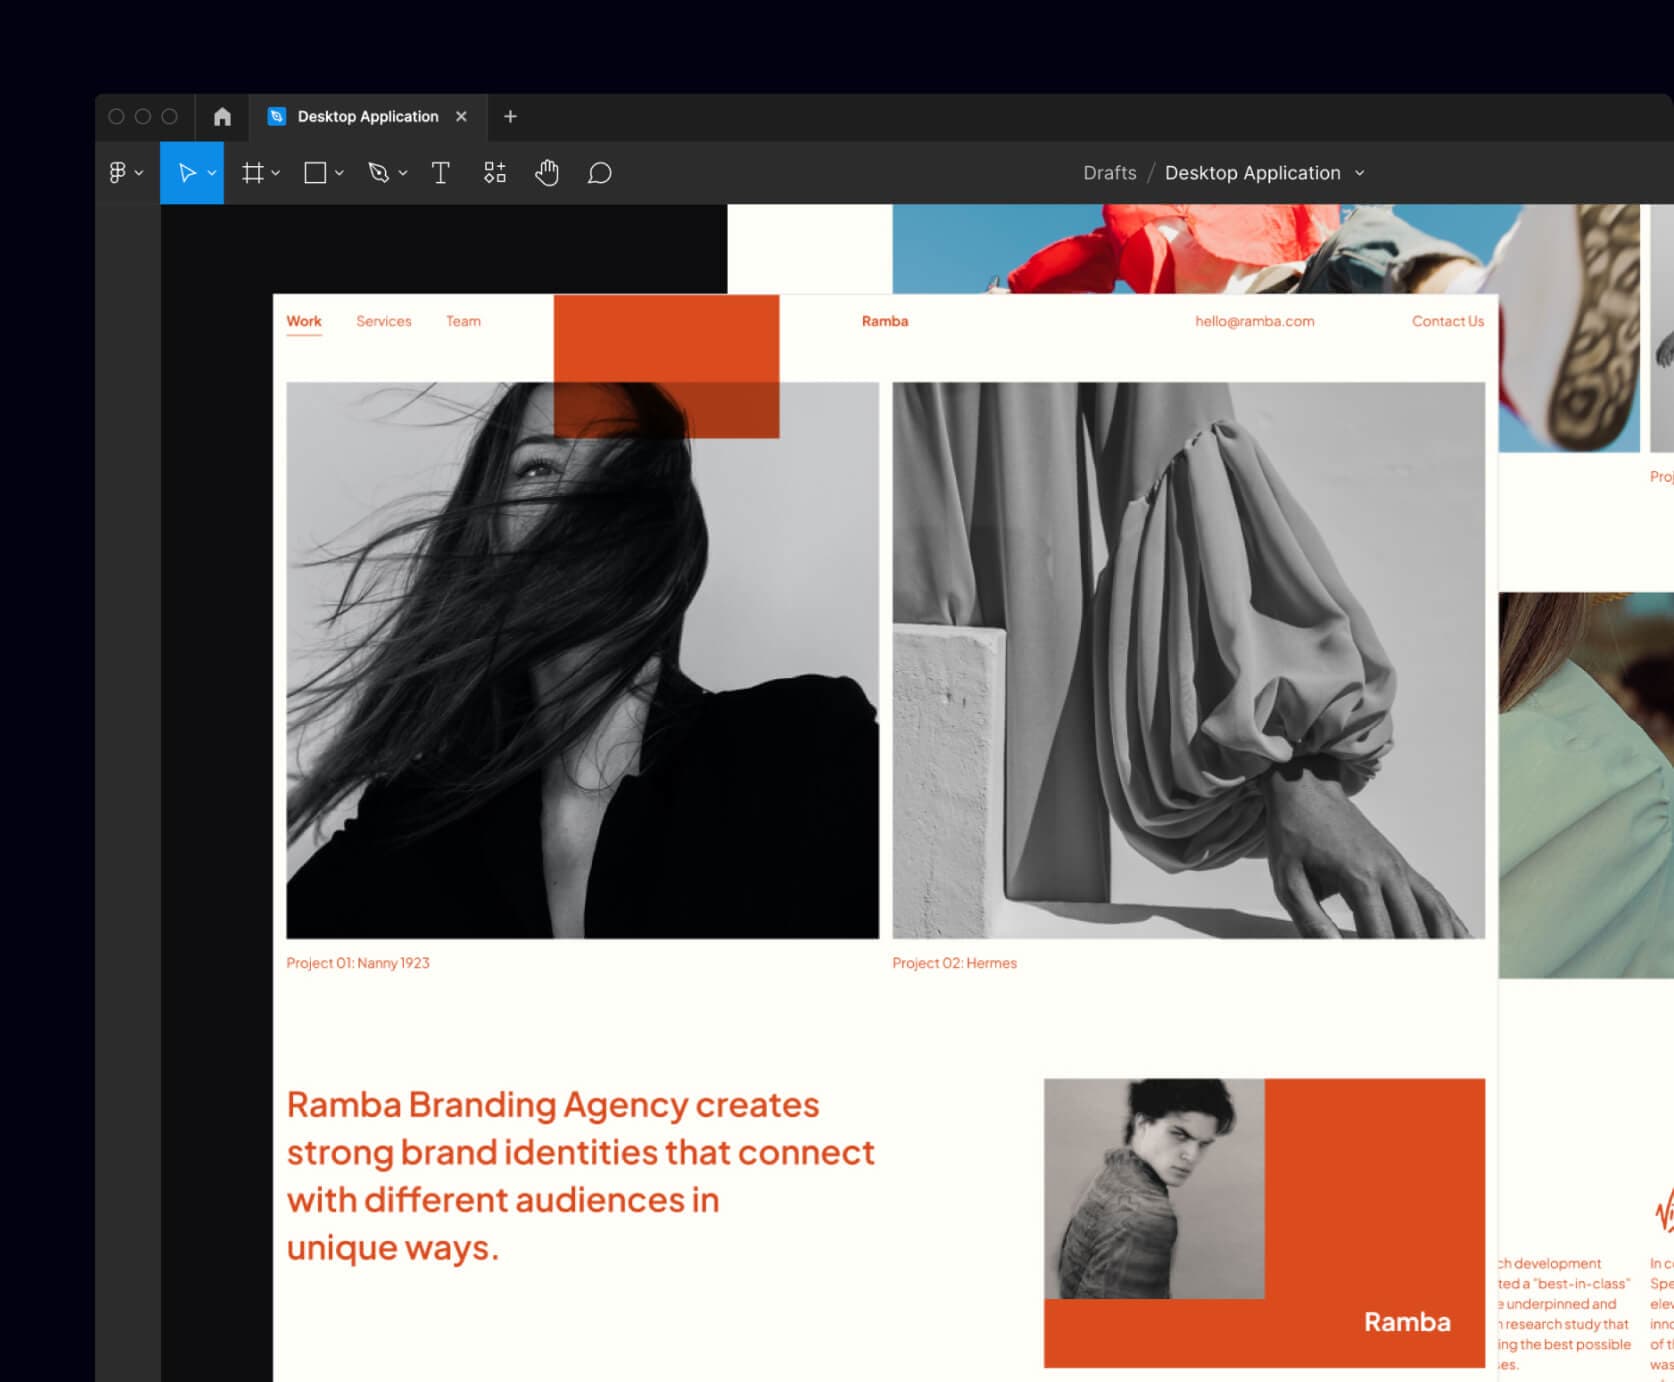This screenshot has height=1382, width=1674.
Task: Select the Move tool arrow
Action: click(186, 173)
